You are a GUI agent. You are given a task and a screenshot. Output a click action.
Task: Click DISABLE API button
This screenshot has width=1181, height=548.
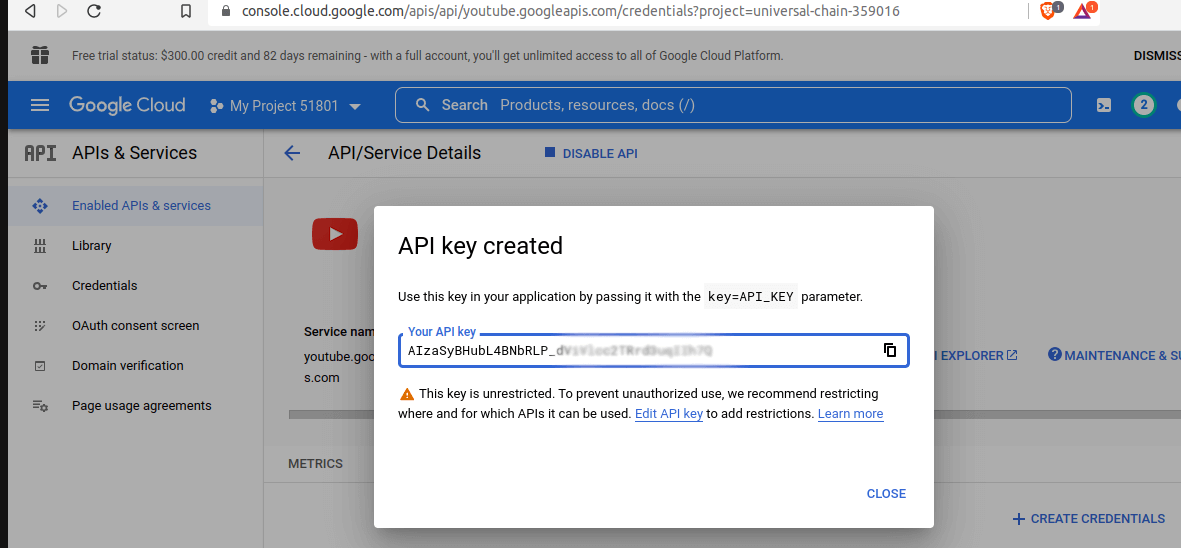(x=591, y=154)
